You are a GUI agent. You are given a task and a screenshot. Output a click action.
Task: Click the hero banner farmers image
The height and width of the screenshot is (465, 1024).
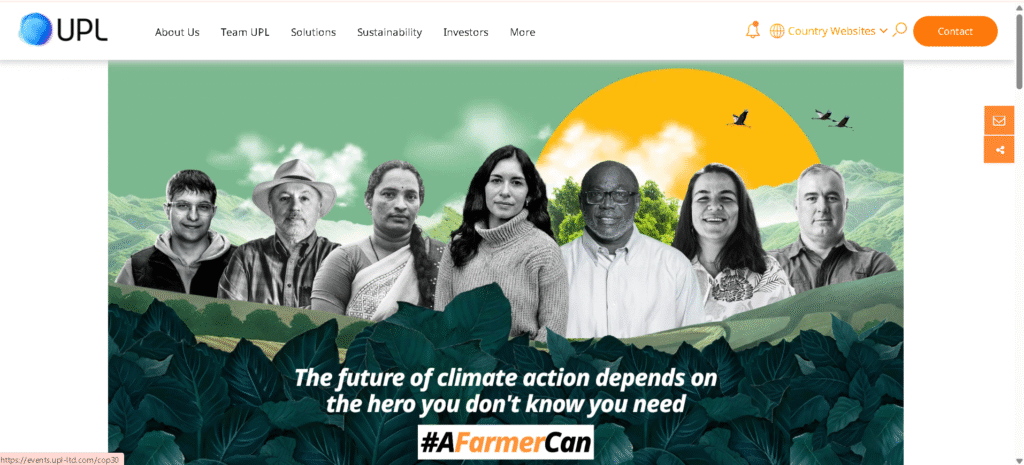[x=505, y=263]
